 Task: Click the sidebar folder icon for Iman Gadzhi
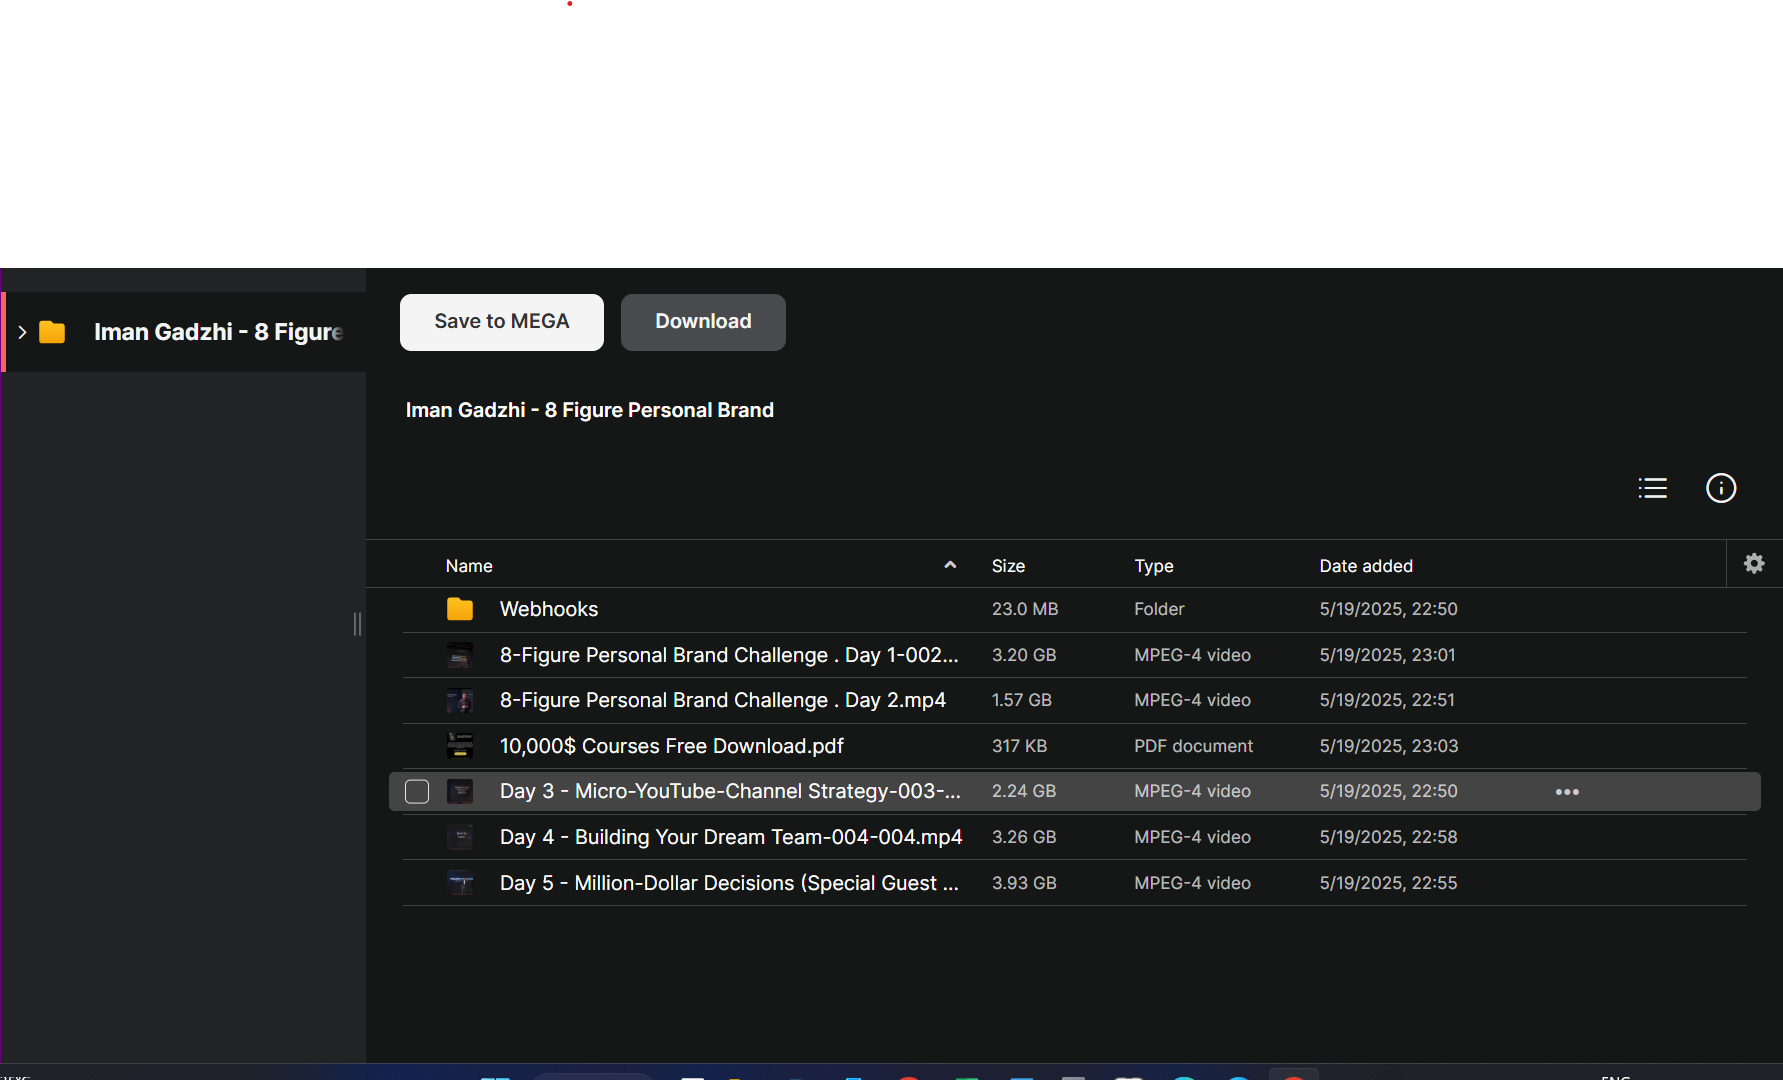tap(52, 332)
